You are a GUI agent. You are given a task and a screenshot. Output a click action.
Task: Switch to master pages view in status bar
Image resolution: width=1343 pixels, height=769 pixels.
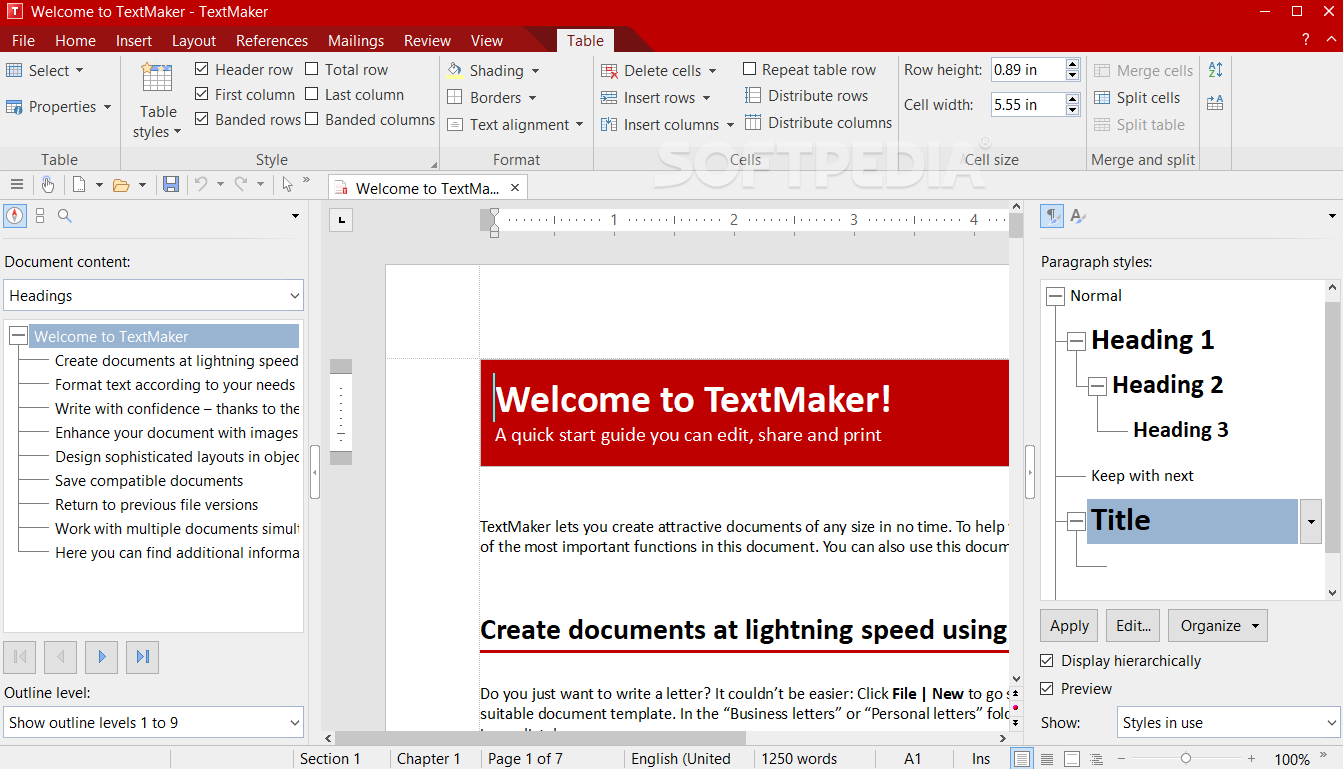coord(1072,759)
